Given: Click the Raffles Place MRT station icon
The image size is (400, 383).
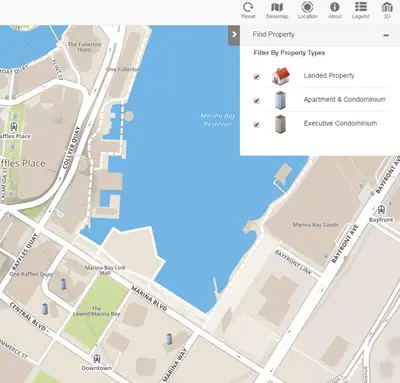Looking at the screenshot, I should click(x=14, y=126).
